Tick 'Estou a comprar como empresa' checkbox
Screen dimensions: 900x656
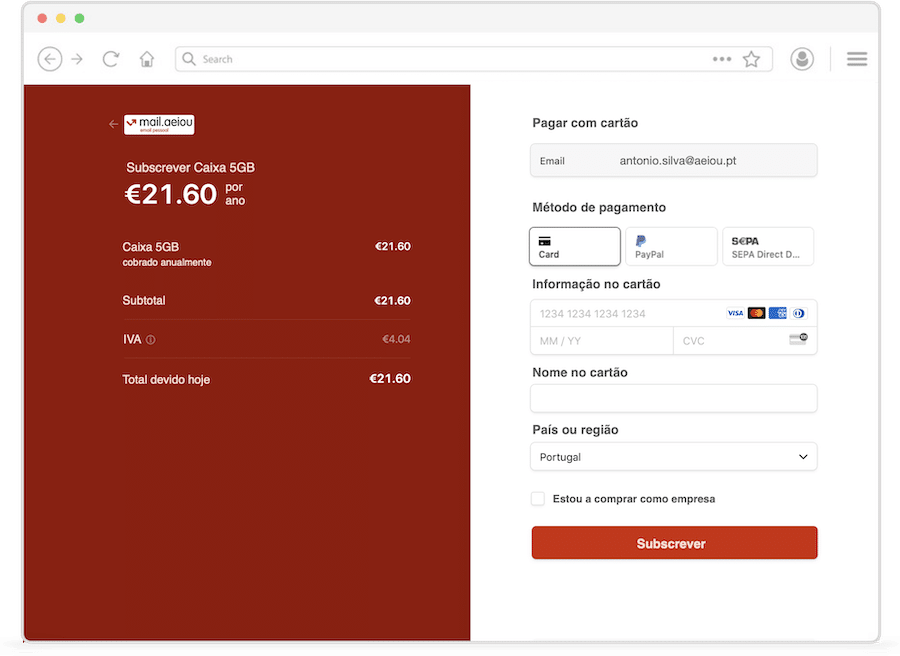click(538, 498)
